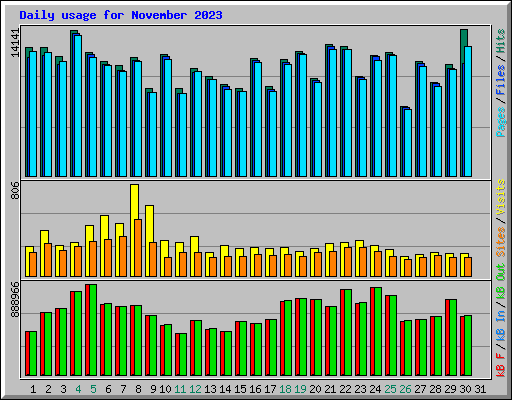Click the cyan pages bar for day 21
The height and width of the screenshot is (400, 512).
(x=333, y=113)
